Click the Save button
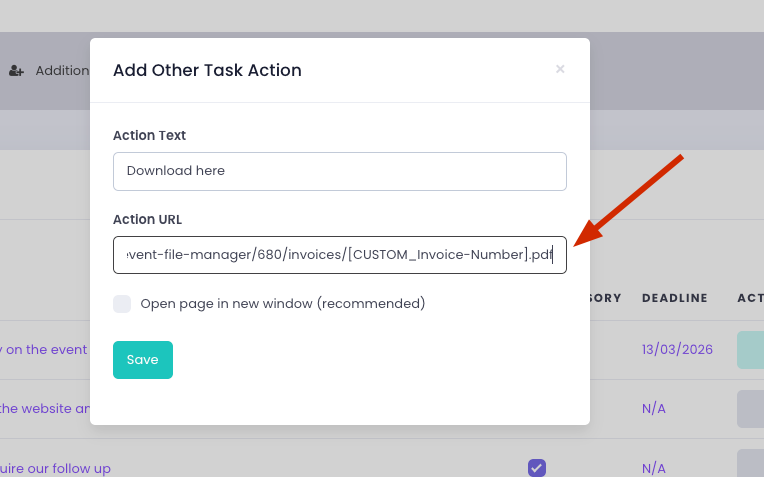The width and height of the screenshot is (764, 477). [x=143, y=360]
